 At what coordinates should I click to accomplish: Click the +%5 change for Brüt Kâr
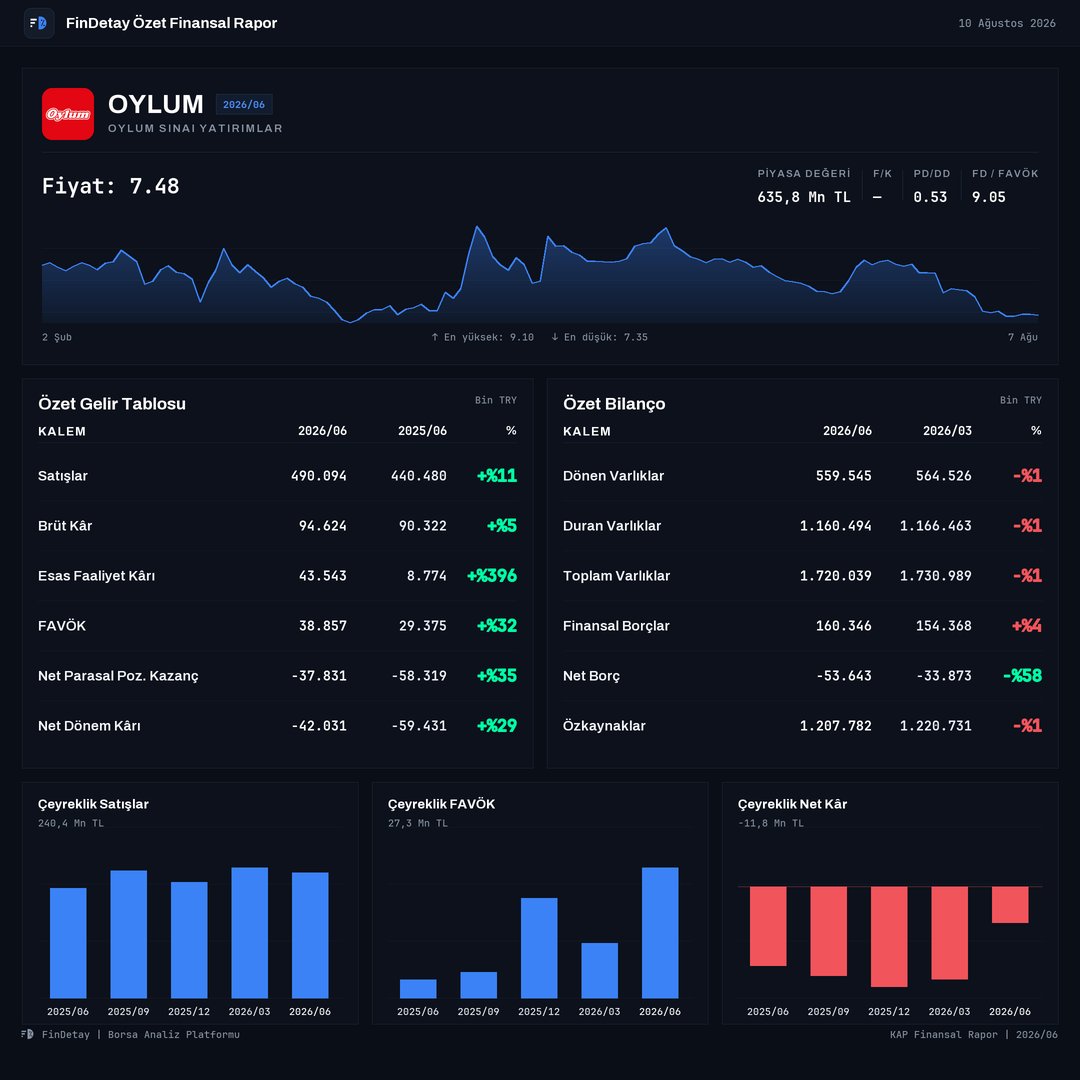point(501,526)
